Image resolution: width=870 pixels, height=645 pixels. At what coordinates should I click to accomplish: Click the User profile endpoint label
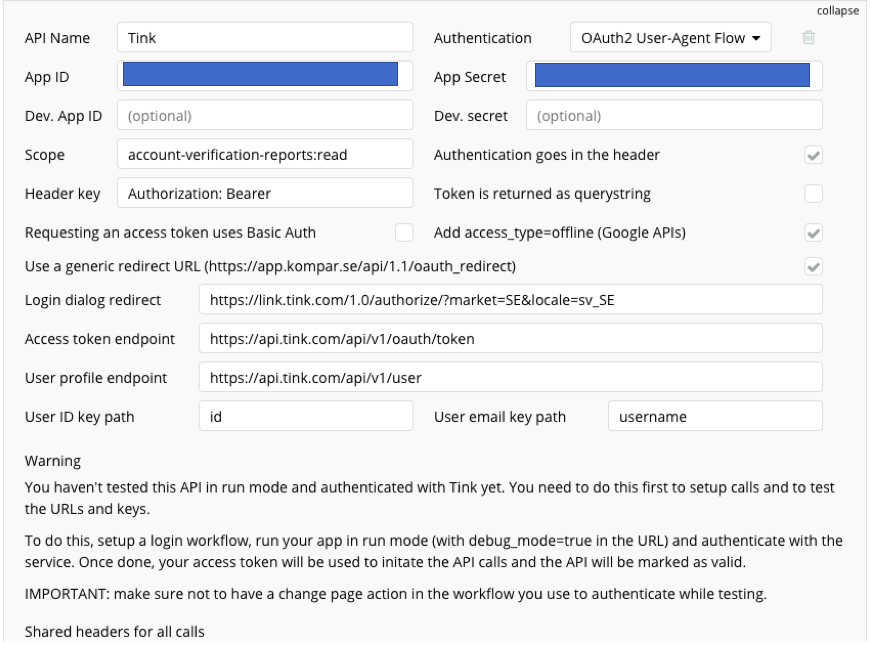[96, 378]
